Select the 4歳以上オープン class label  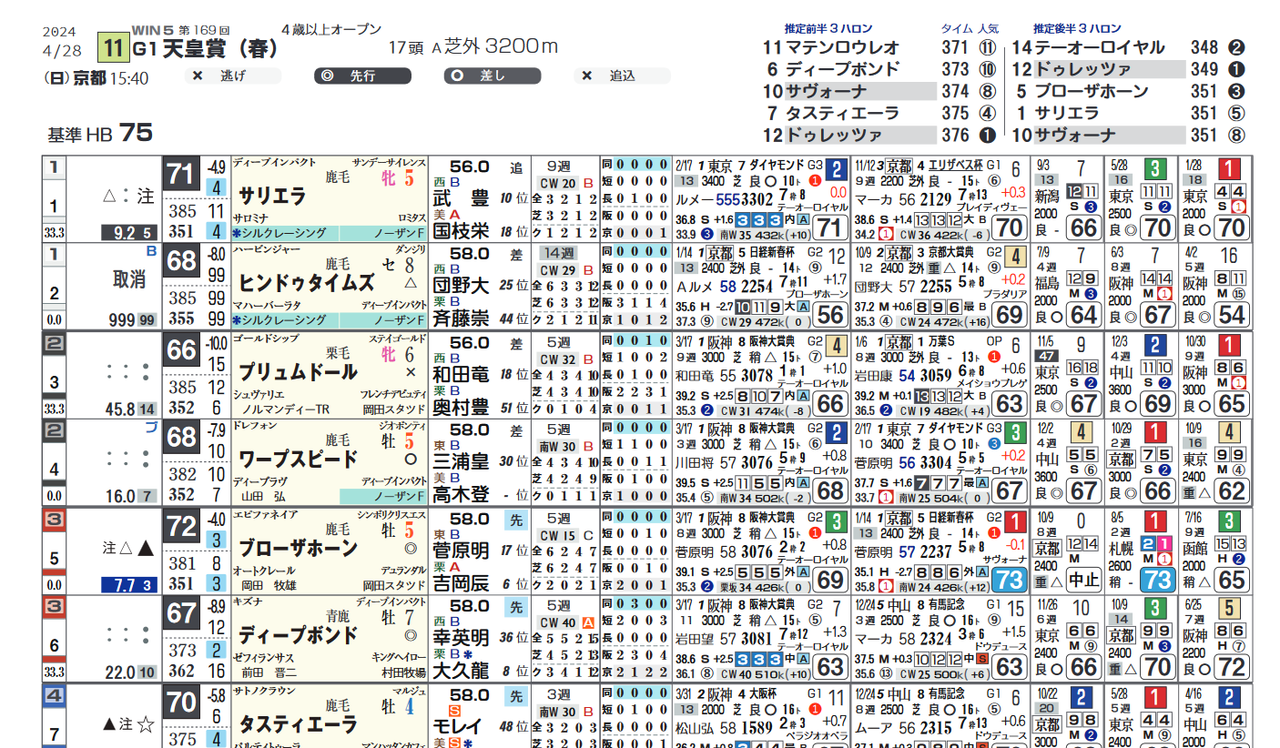[330, 29]
